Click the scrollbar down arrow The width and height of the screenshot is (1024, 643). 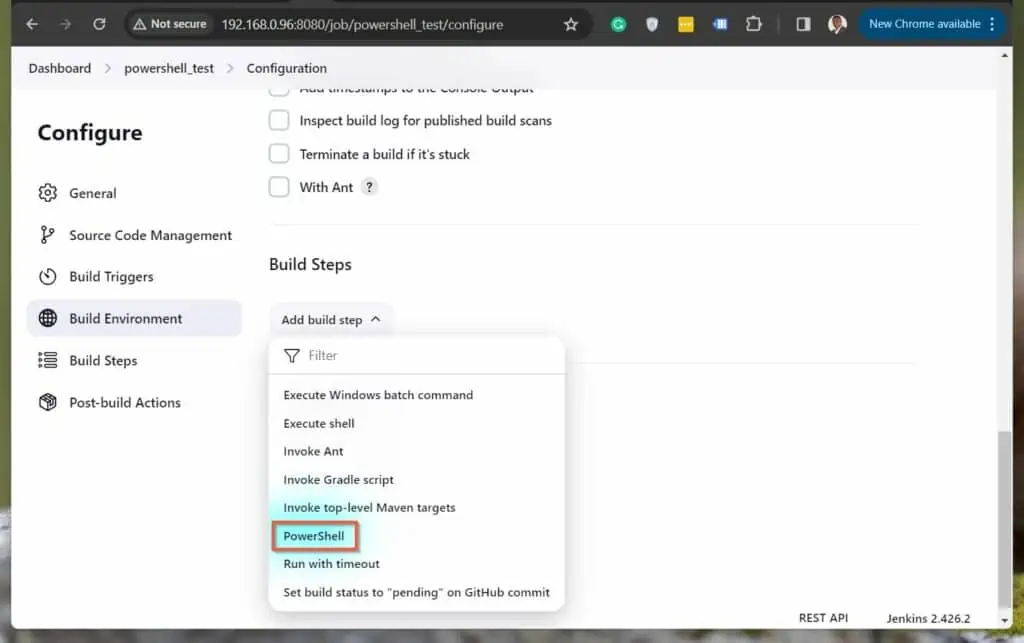tap(1004, 620)
